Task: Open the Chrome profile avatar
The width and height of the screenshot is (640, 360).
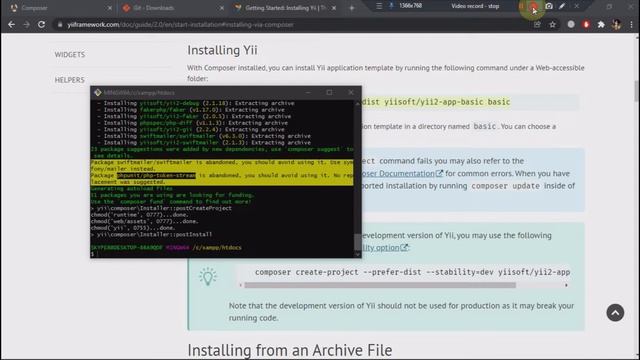Action: point(616,24)
